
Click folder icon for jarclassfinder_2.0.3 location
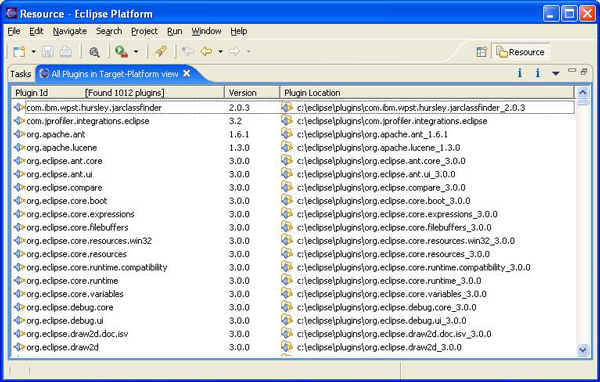point(287,107)
